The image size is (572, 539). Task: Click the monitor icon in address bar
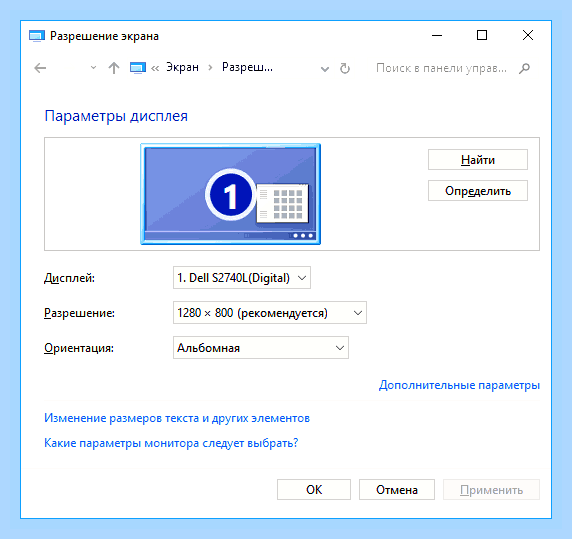[x=138, y=68]
